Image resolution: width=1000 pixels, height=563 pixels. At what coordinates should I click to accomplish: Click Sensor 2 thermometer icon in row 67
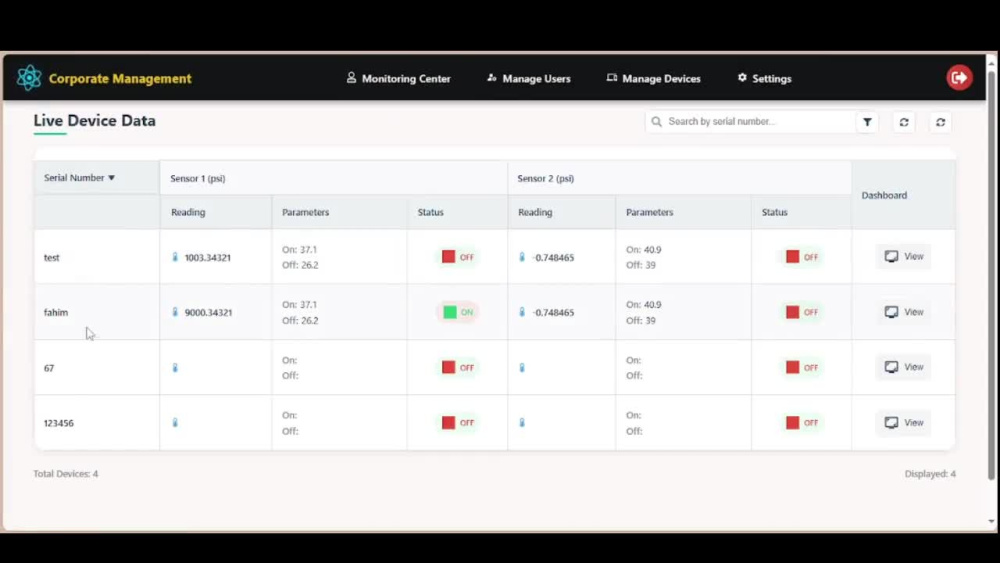522,367
